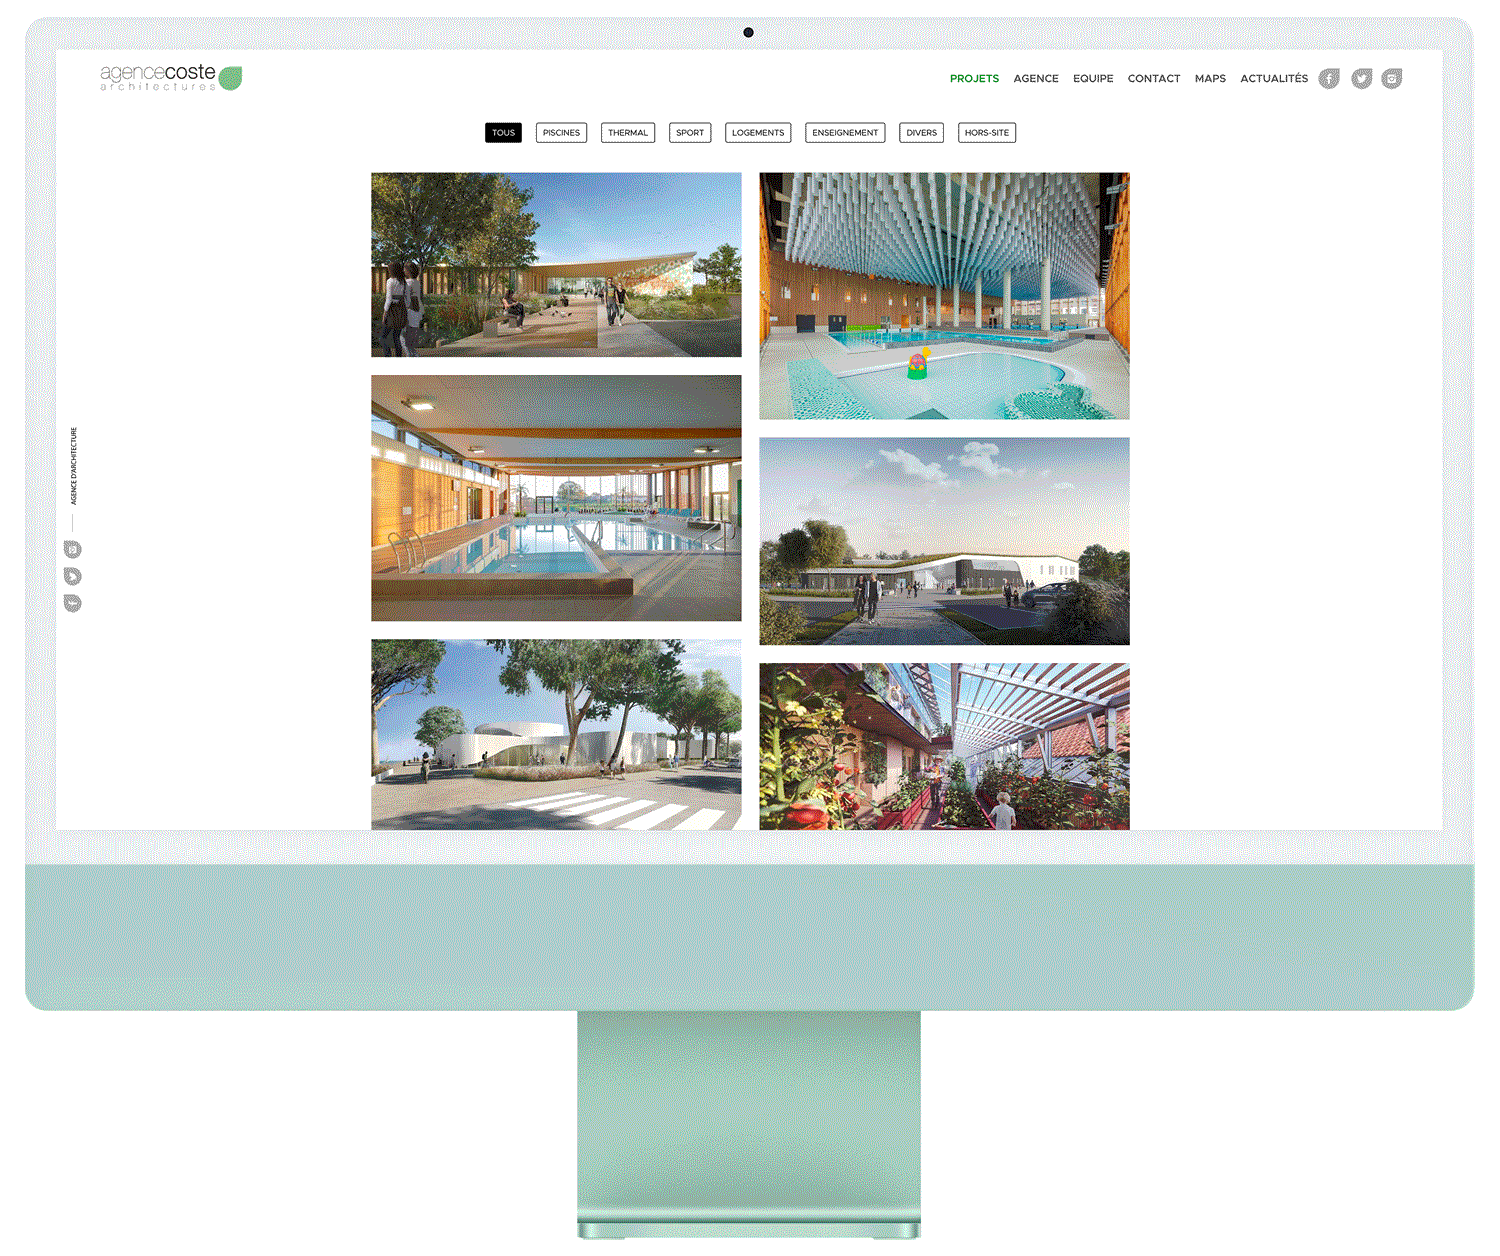Show LOGEMENTS category projects
Viewport: 1500px width, 1256px height.
758,133
